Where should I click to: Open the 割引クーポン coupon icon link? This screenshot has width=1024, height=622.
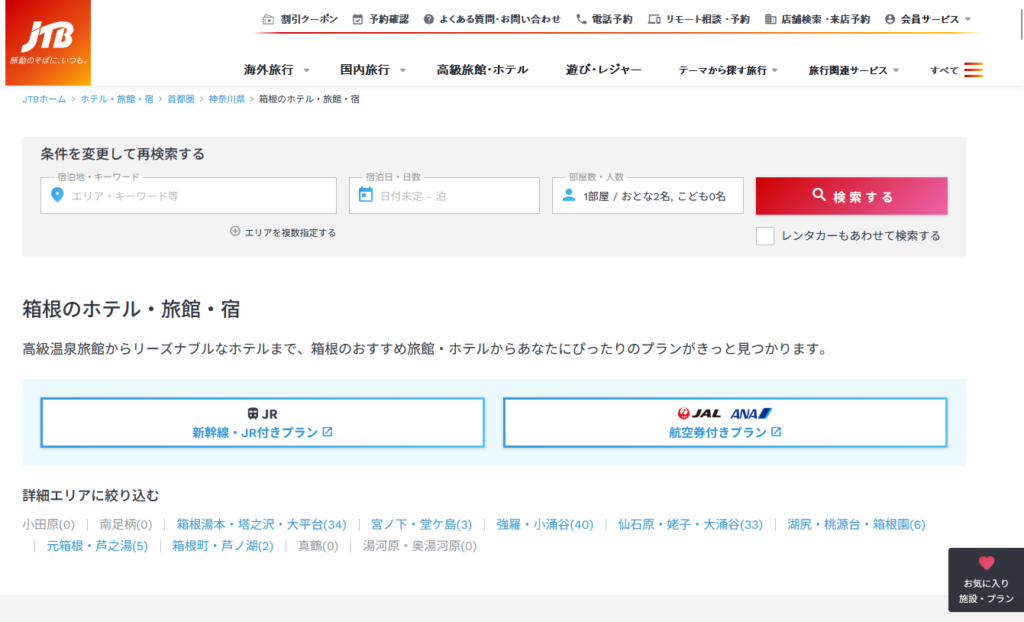coord(268,19)
